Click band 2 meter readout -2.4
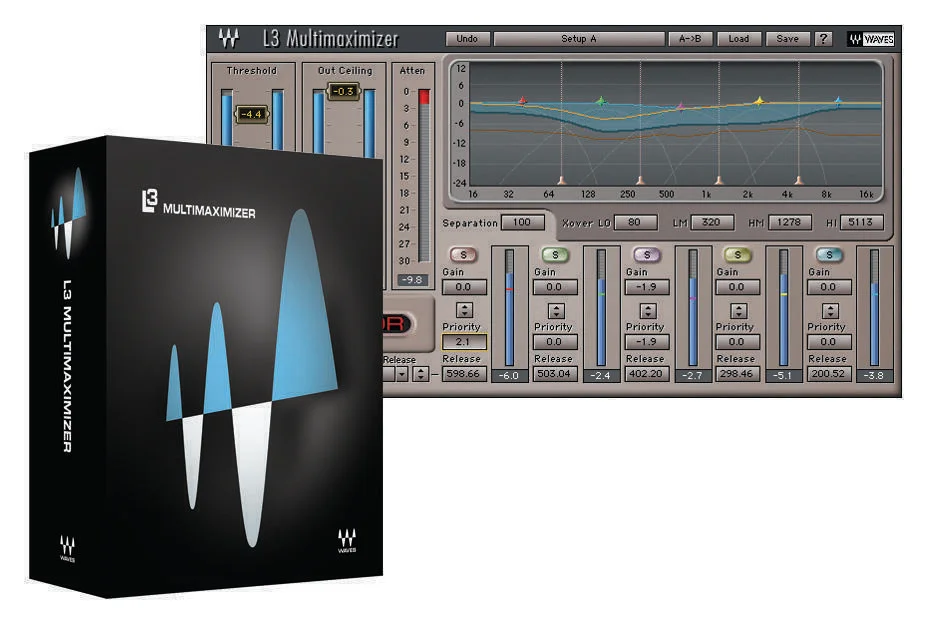The height and width of the screenshot is (629, 940). click(601, 376)
